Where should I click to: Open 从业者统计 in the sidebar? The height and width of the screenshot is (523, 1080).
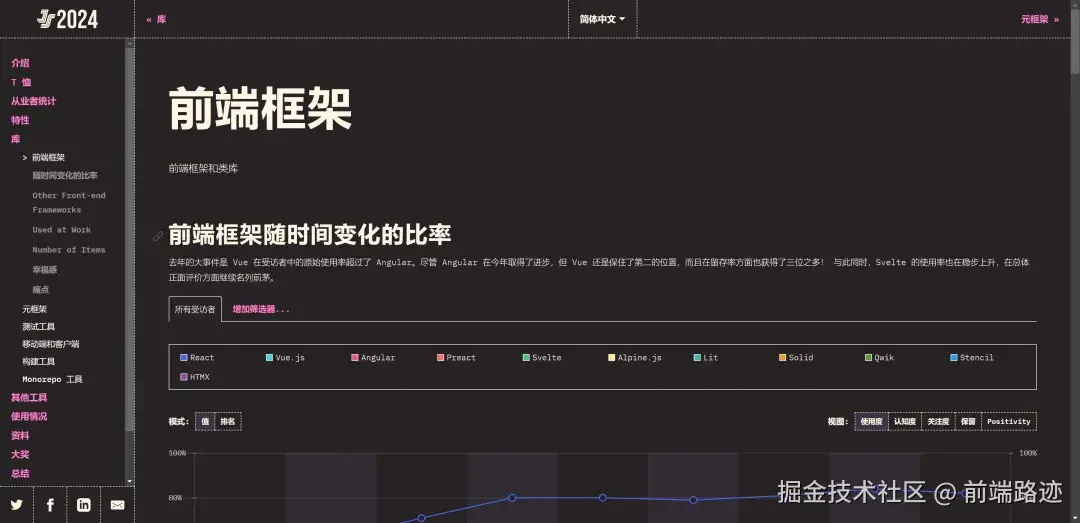pos(33,101)
